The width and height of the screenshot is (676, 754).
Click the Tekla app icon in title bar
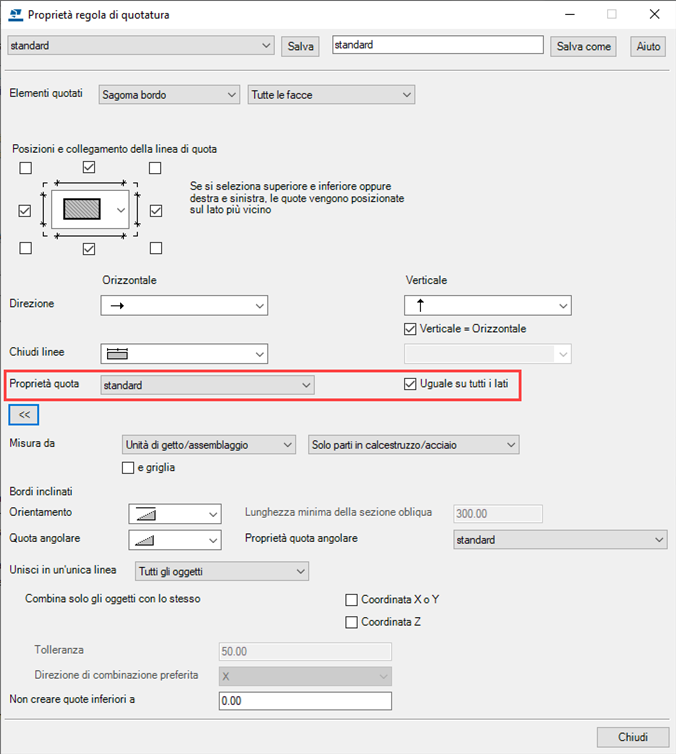click(15, 15)
